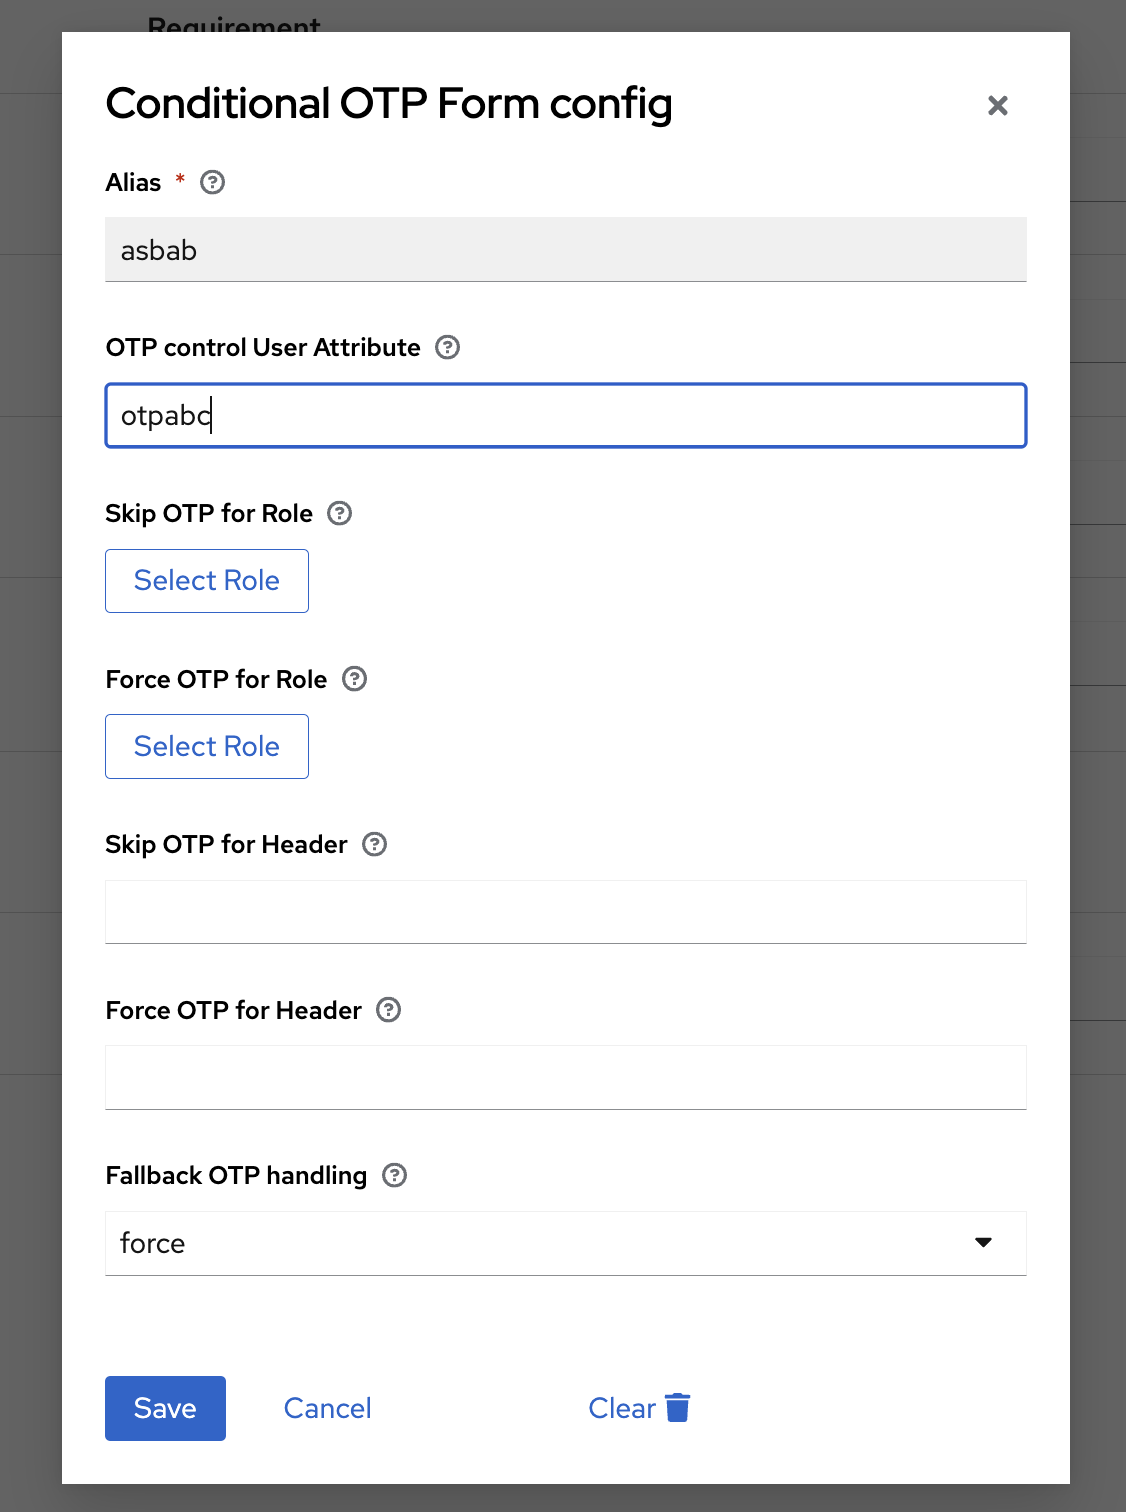Open the Force OTP for Header help tooltip

coord(388,1010)
